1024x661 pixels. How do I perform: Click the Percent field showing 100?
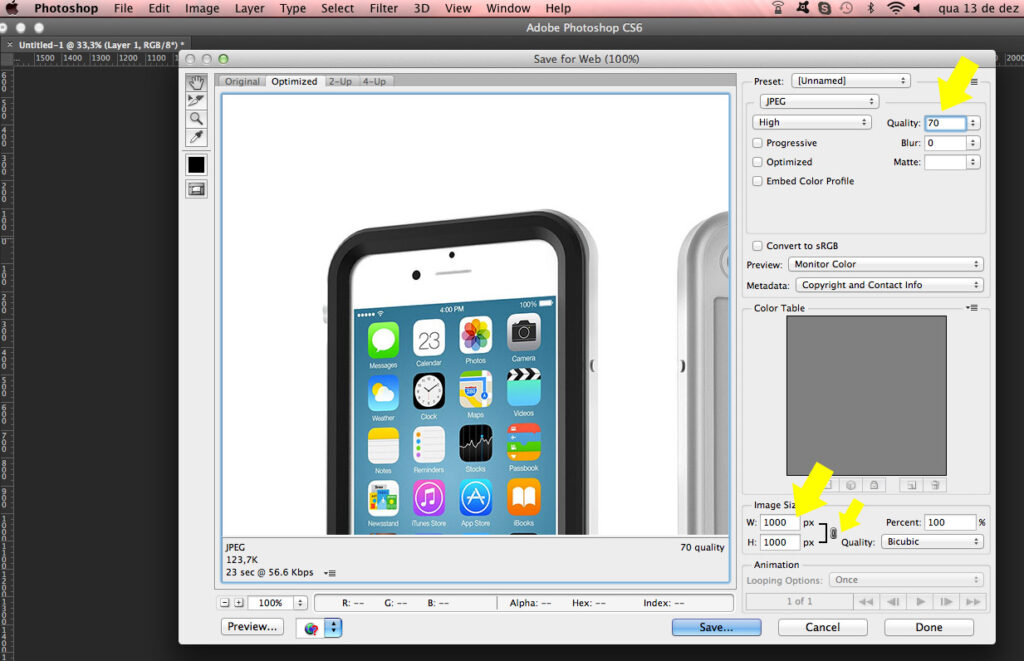pos(950,523)
